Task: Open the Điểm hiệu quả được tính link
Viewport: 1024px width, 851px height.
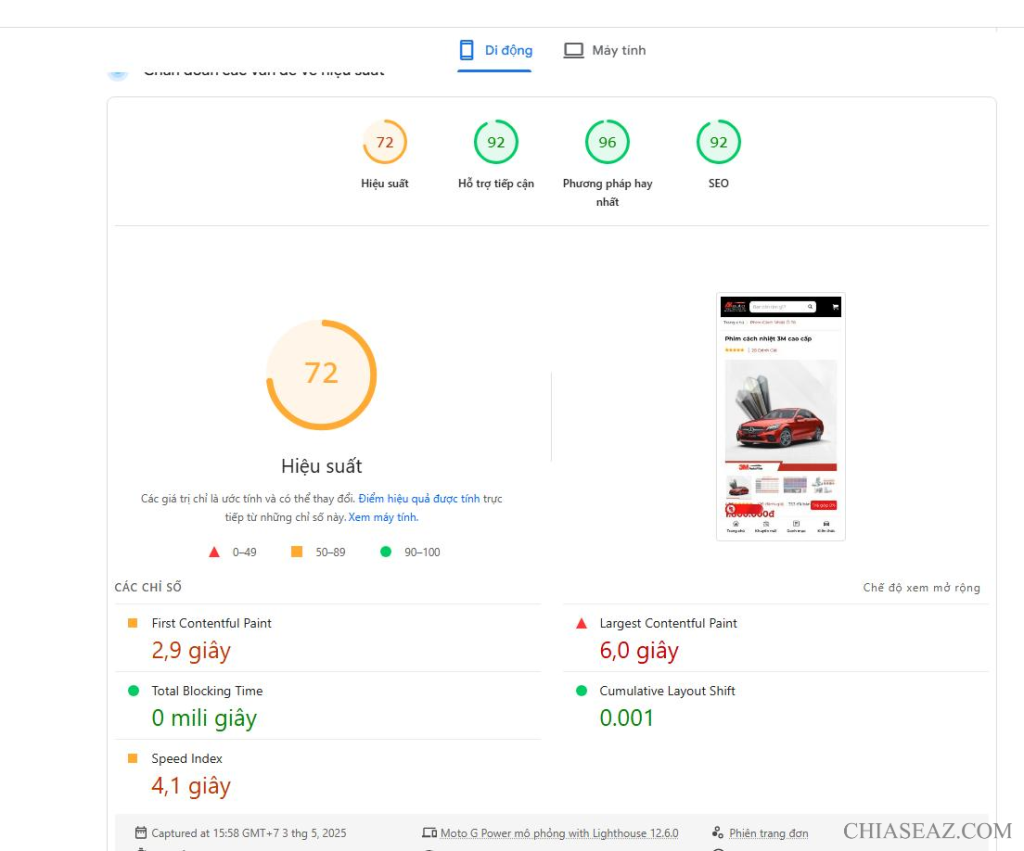Action: (419, 498)
